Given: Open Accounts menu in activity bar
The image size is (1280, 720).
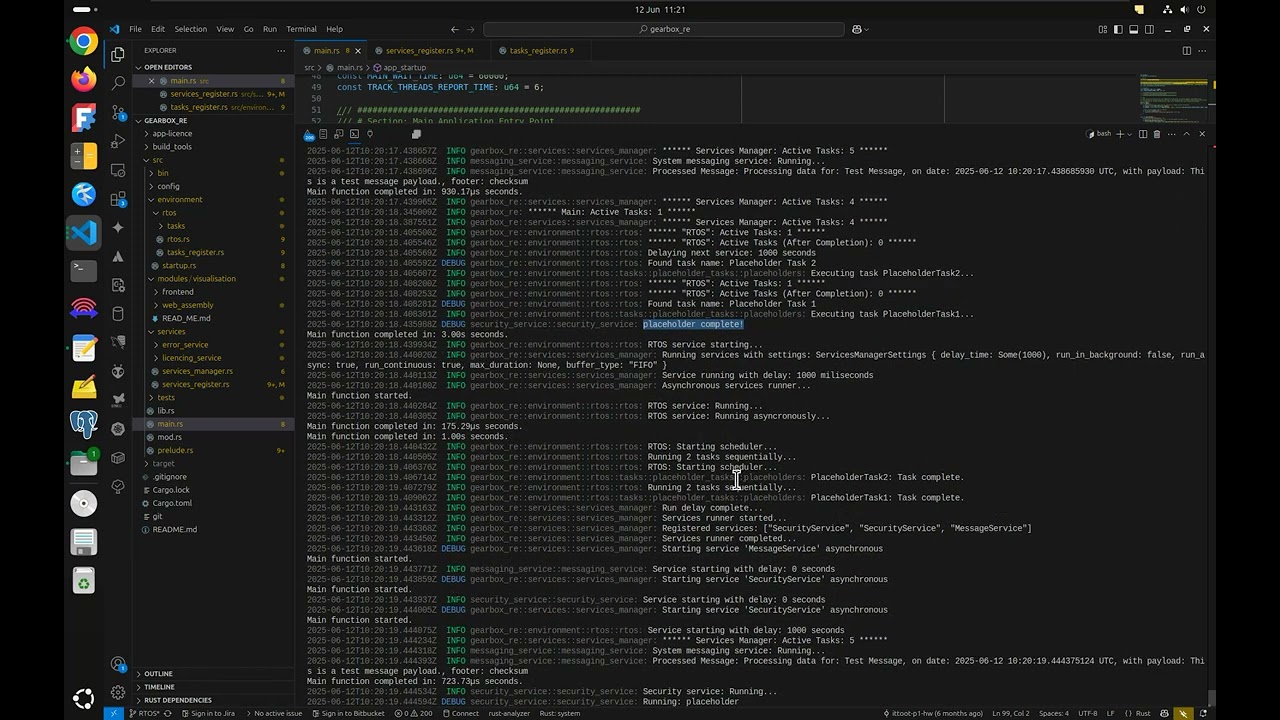Looking at the screenshot, I should (x=118, y=665).
